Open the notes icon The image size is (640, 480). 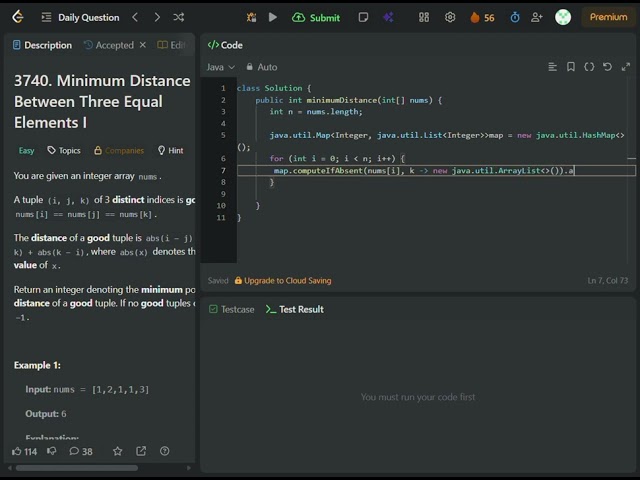click(x=363, y=17)
